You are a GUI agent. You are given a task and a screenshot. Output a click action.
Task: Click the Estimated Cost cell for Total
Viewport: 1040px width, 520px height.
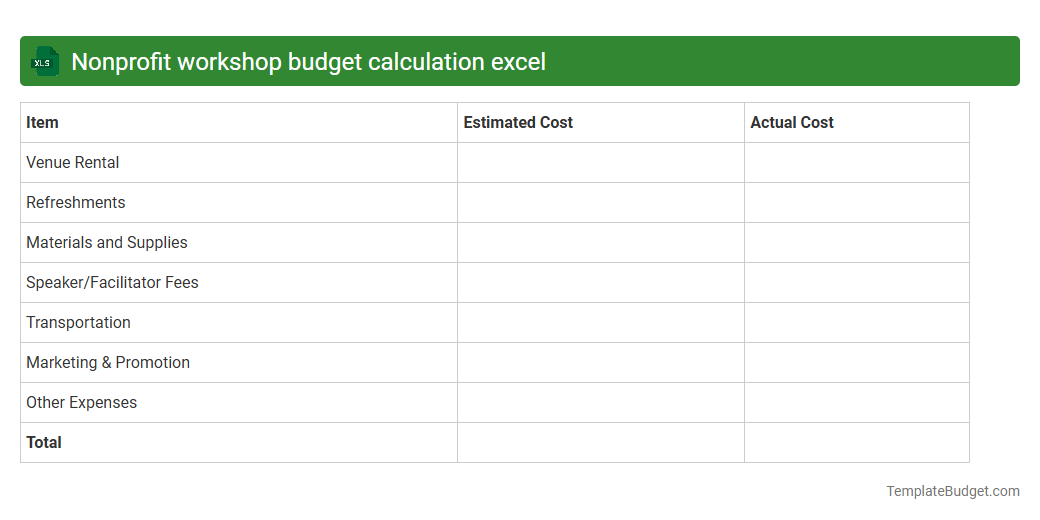click(601, 442)
